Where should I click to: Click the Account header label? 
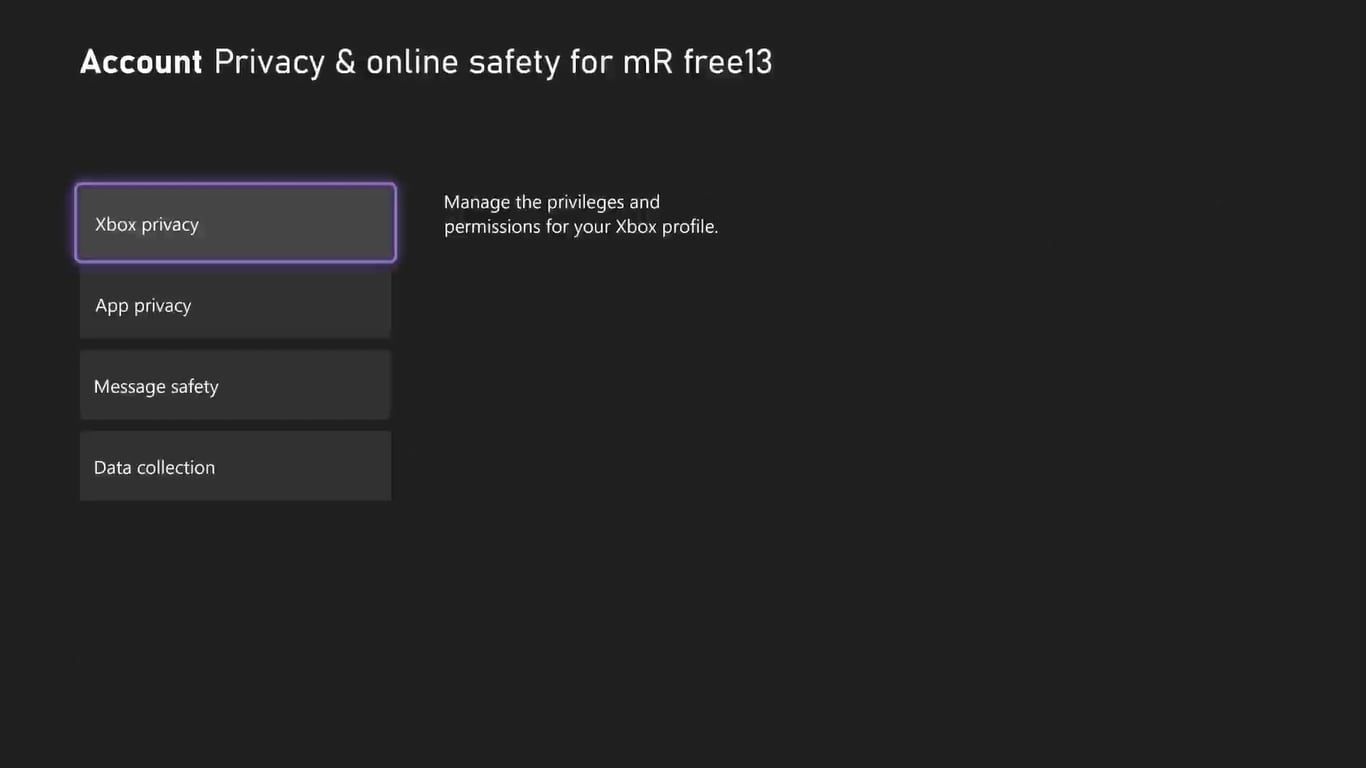click(140, 61)
